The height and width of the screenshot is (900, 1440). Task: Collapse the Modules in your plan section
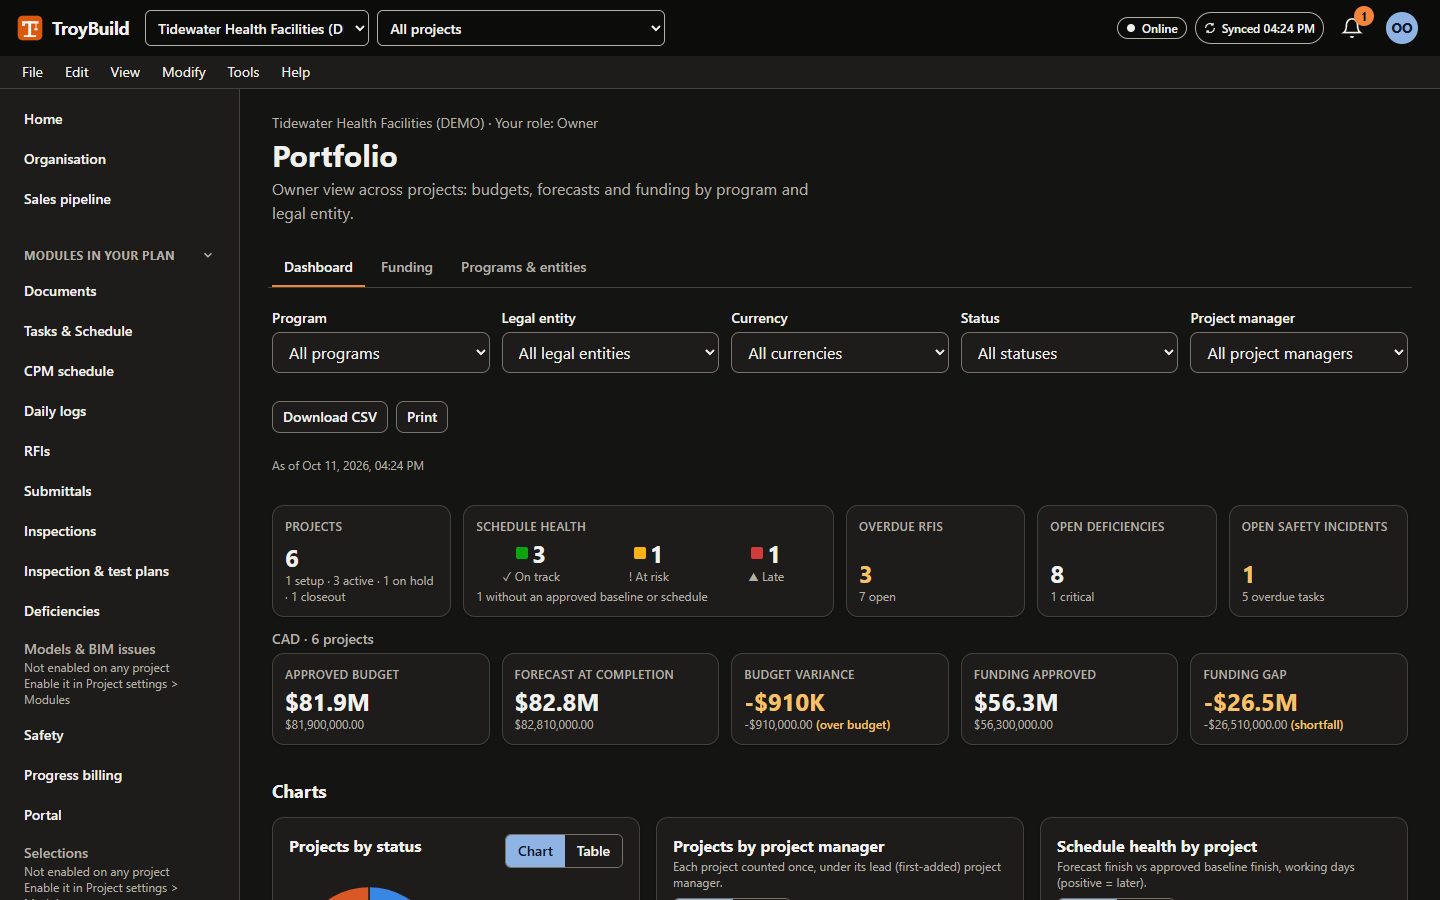(x=208, y=255)
